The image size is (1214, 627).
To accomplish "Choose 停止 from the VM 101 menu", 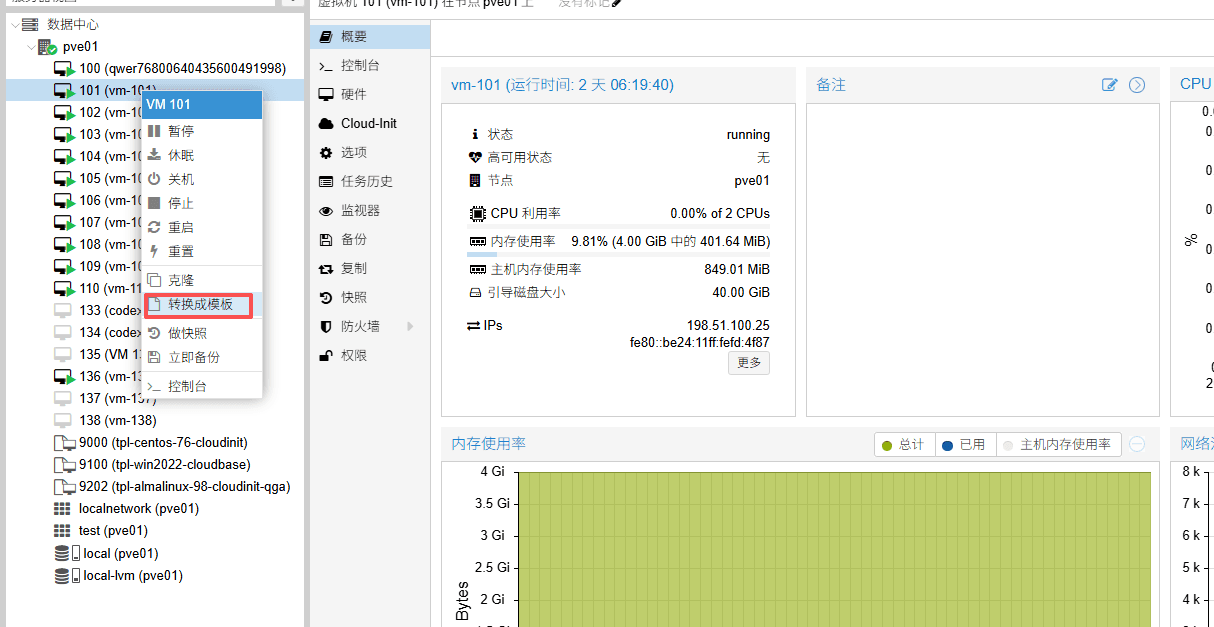I will (x=201, y=203).
